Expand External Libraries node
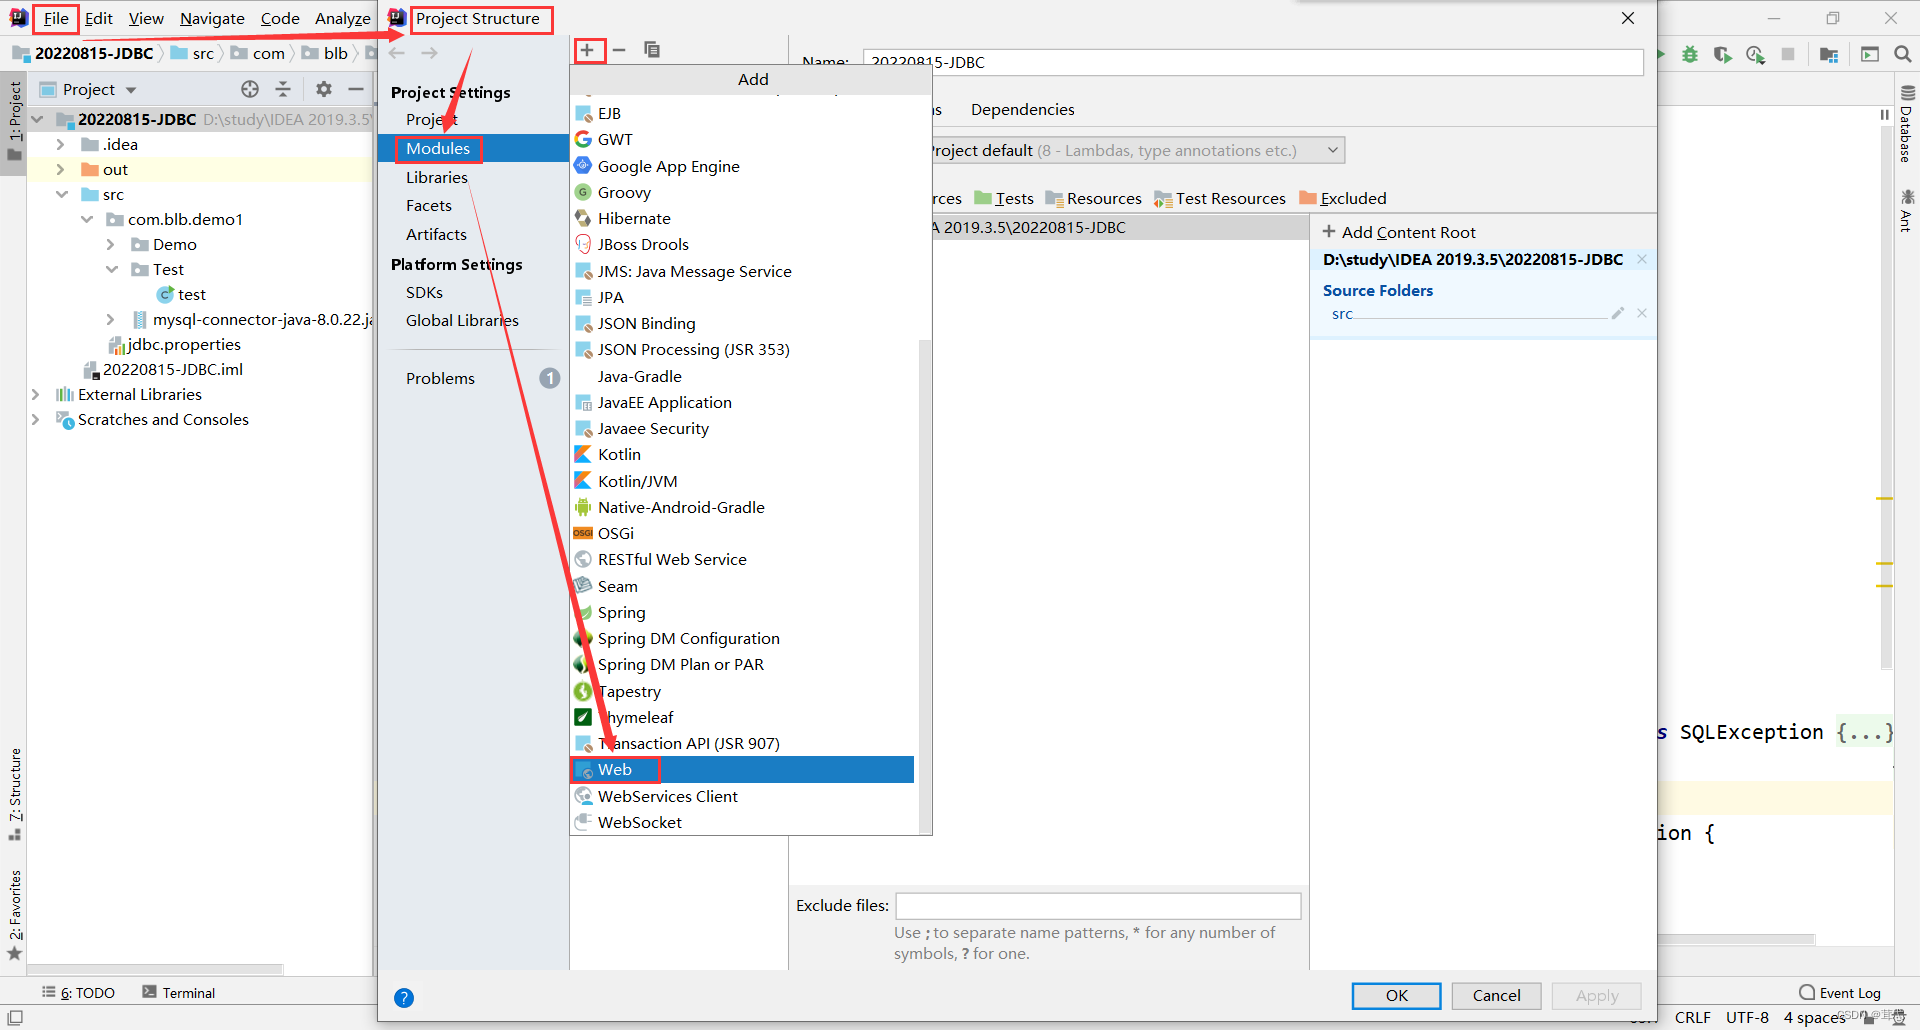The width and height of the screenshot is (1920, 1030). (x=35, y=394)
